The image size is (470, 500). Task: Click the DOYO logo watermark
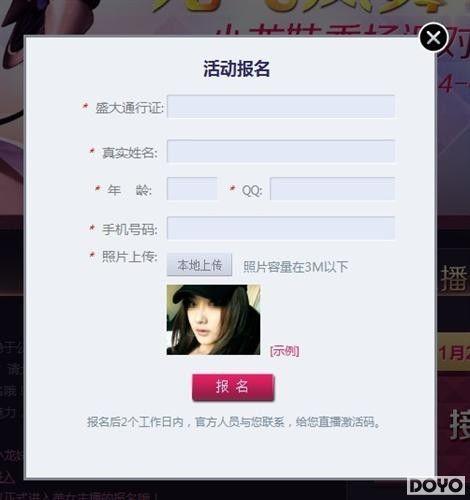pos(436,486)
